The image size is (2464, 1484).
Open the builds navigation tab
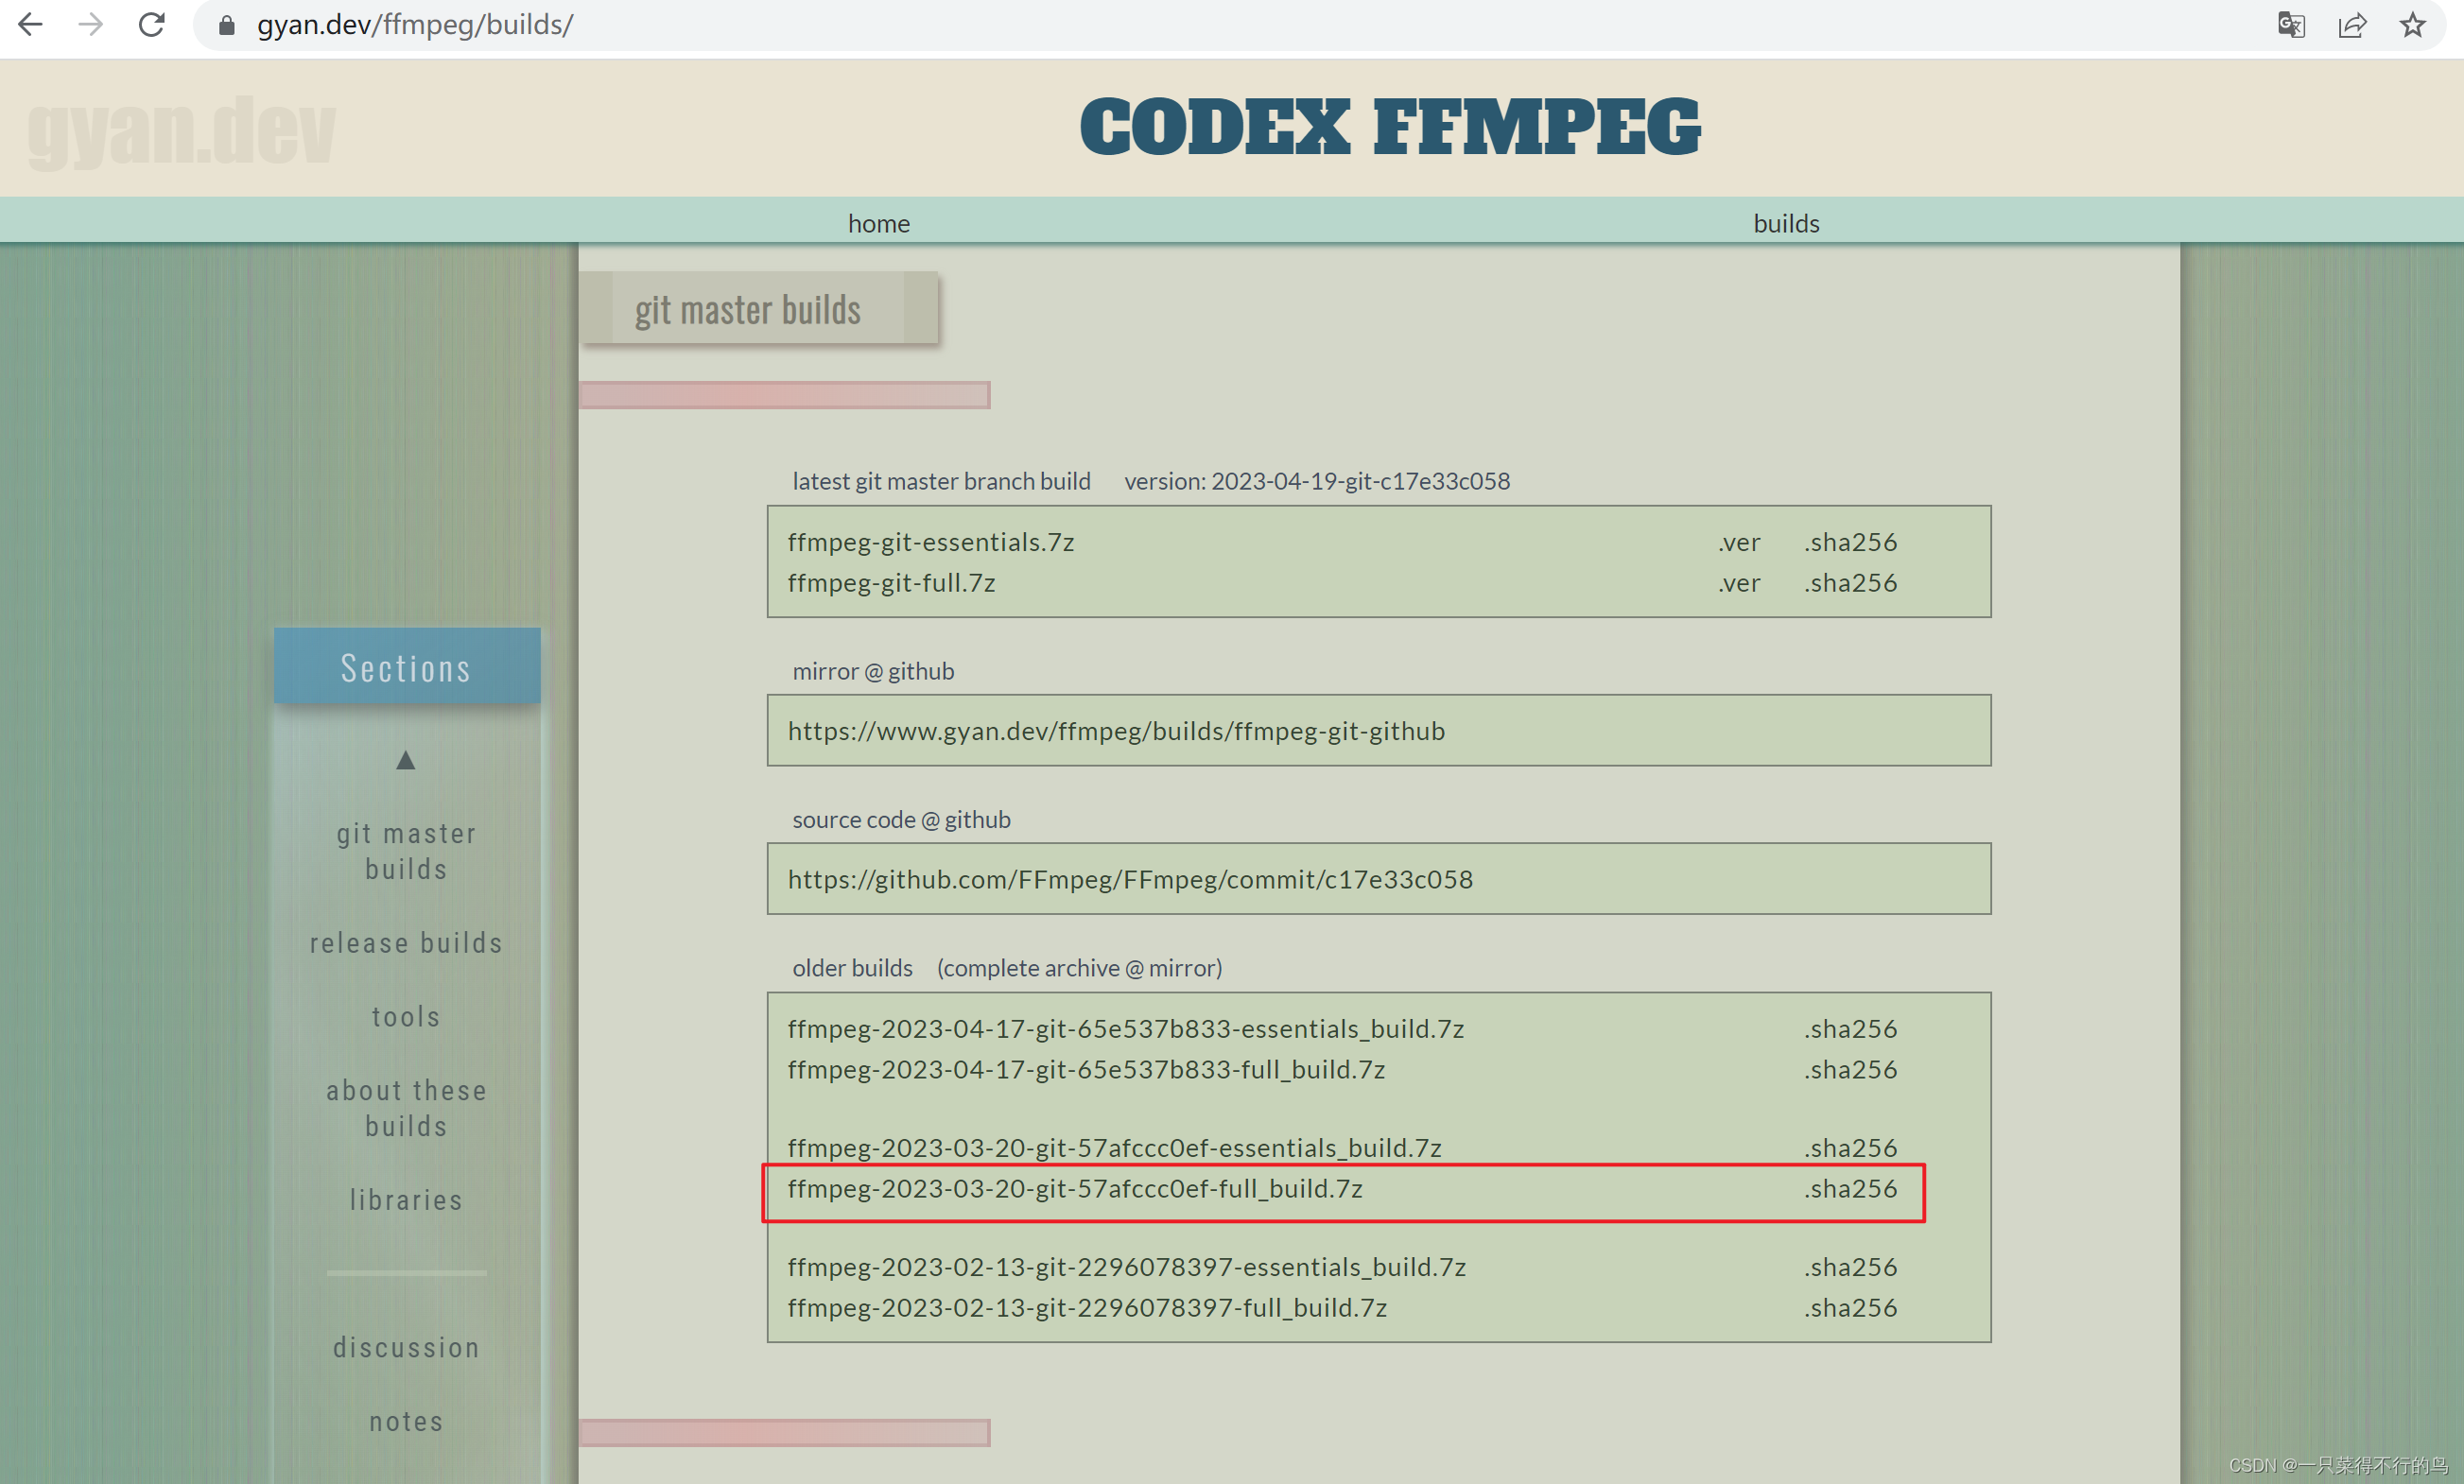(x=1785, y=223)
